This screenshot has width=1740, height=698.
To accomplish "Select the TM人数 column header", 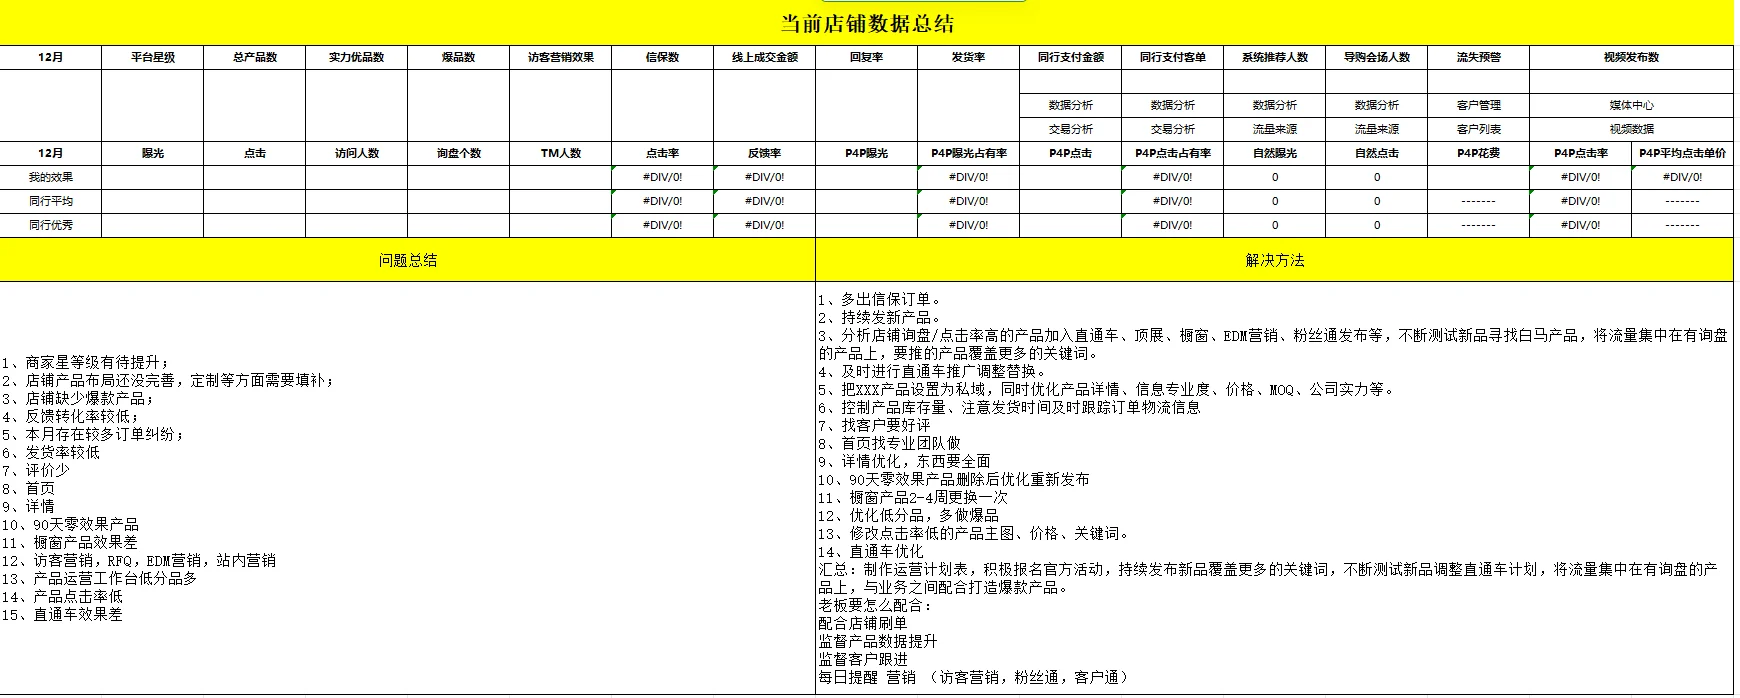I will tap(561, 153).
